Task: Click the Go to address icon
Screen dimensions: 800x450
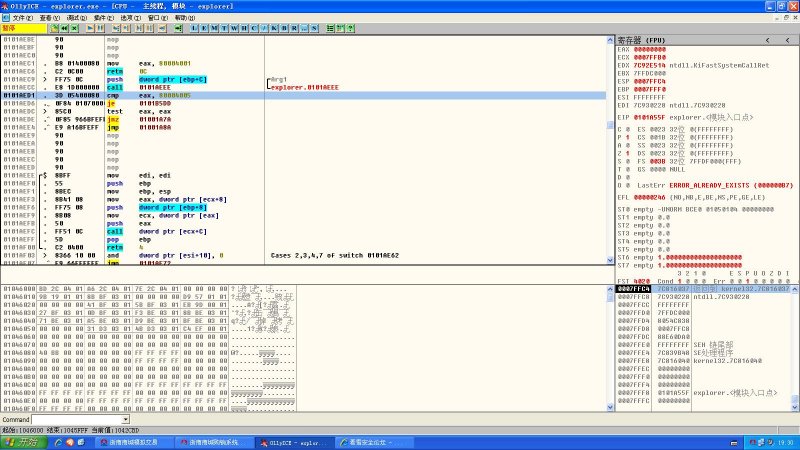Action: [178, 28]
